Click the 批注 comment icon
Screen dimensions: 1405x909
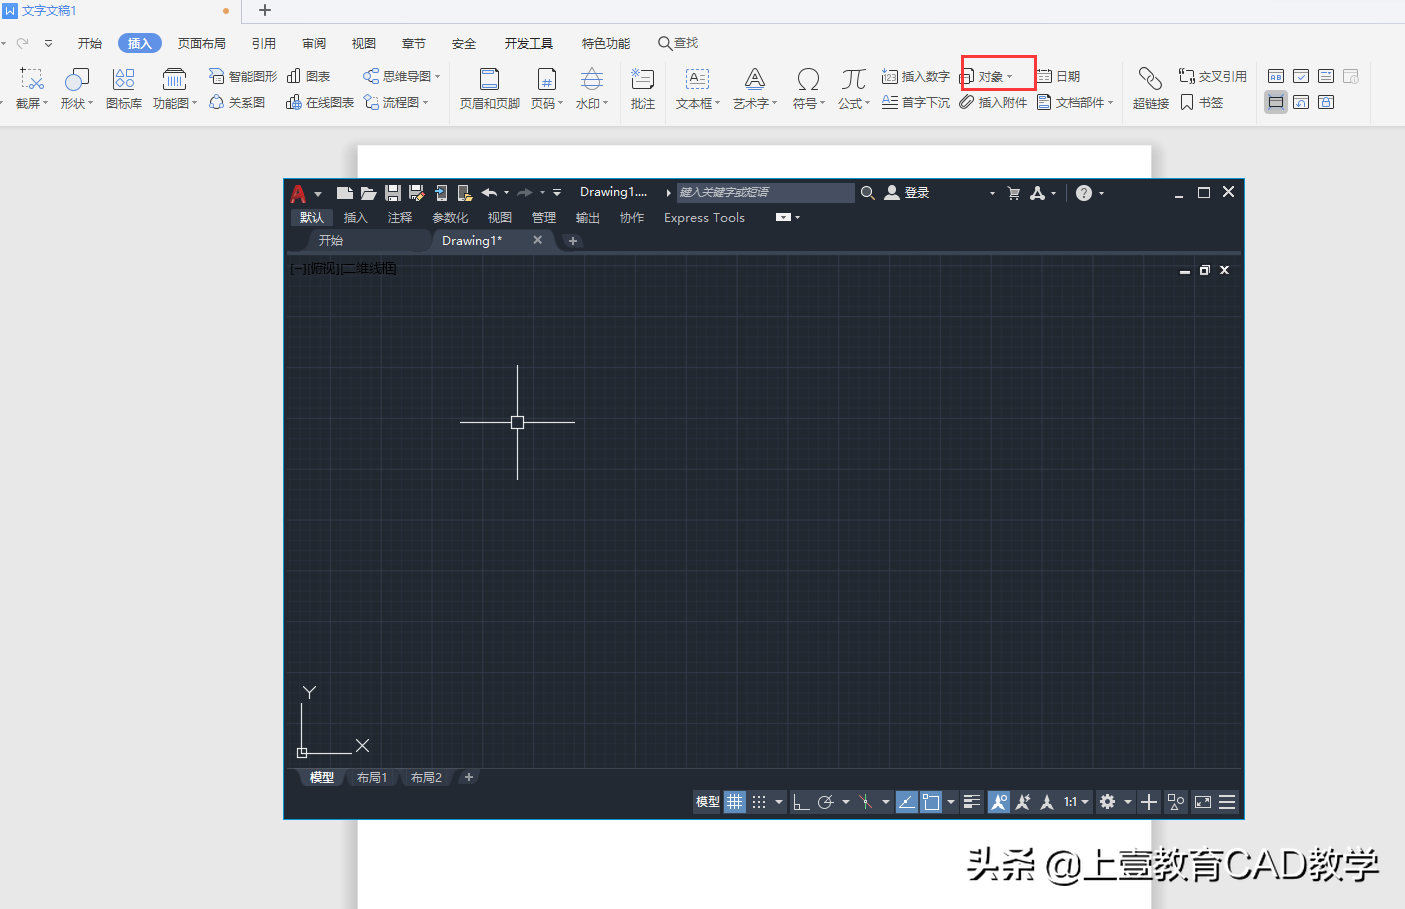click(643, 79)
